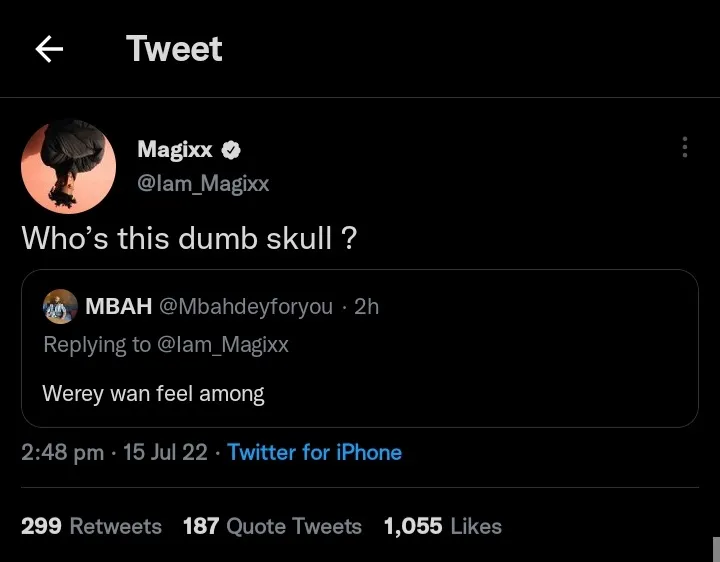
Task: Open the @Iam_Magixx handle under the name
Action: pos(203,183)
